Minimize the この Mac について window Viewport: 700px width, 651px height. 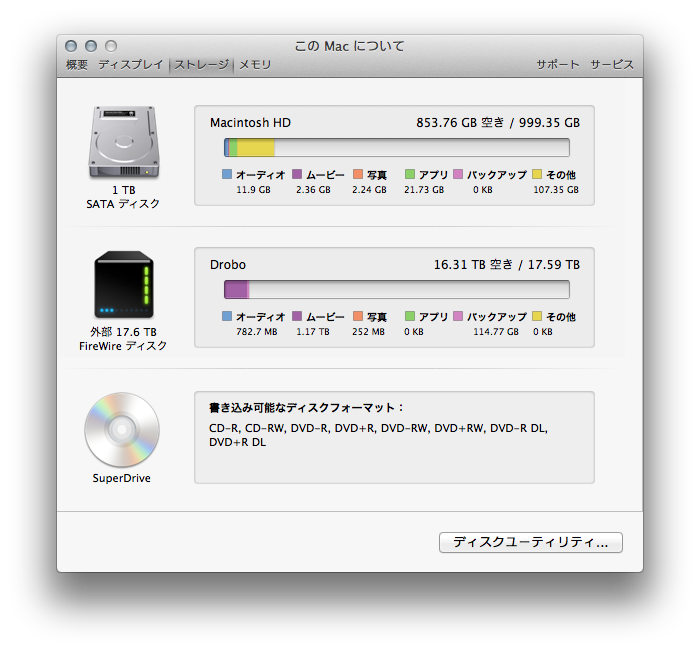91,46
